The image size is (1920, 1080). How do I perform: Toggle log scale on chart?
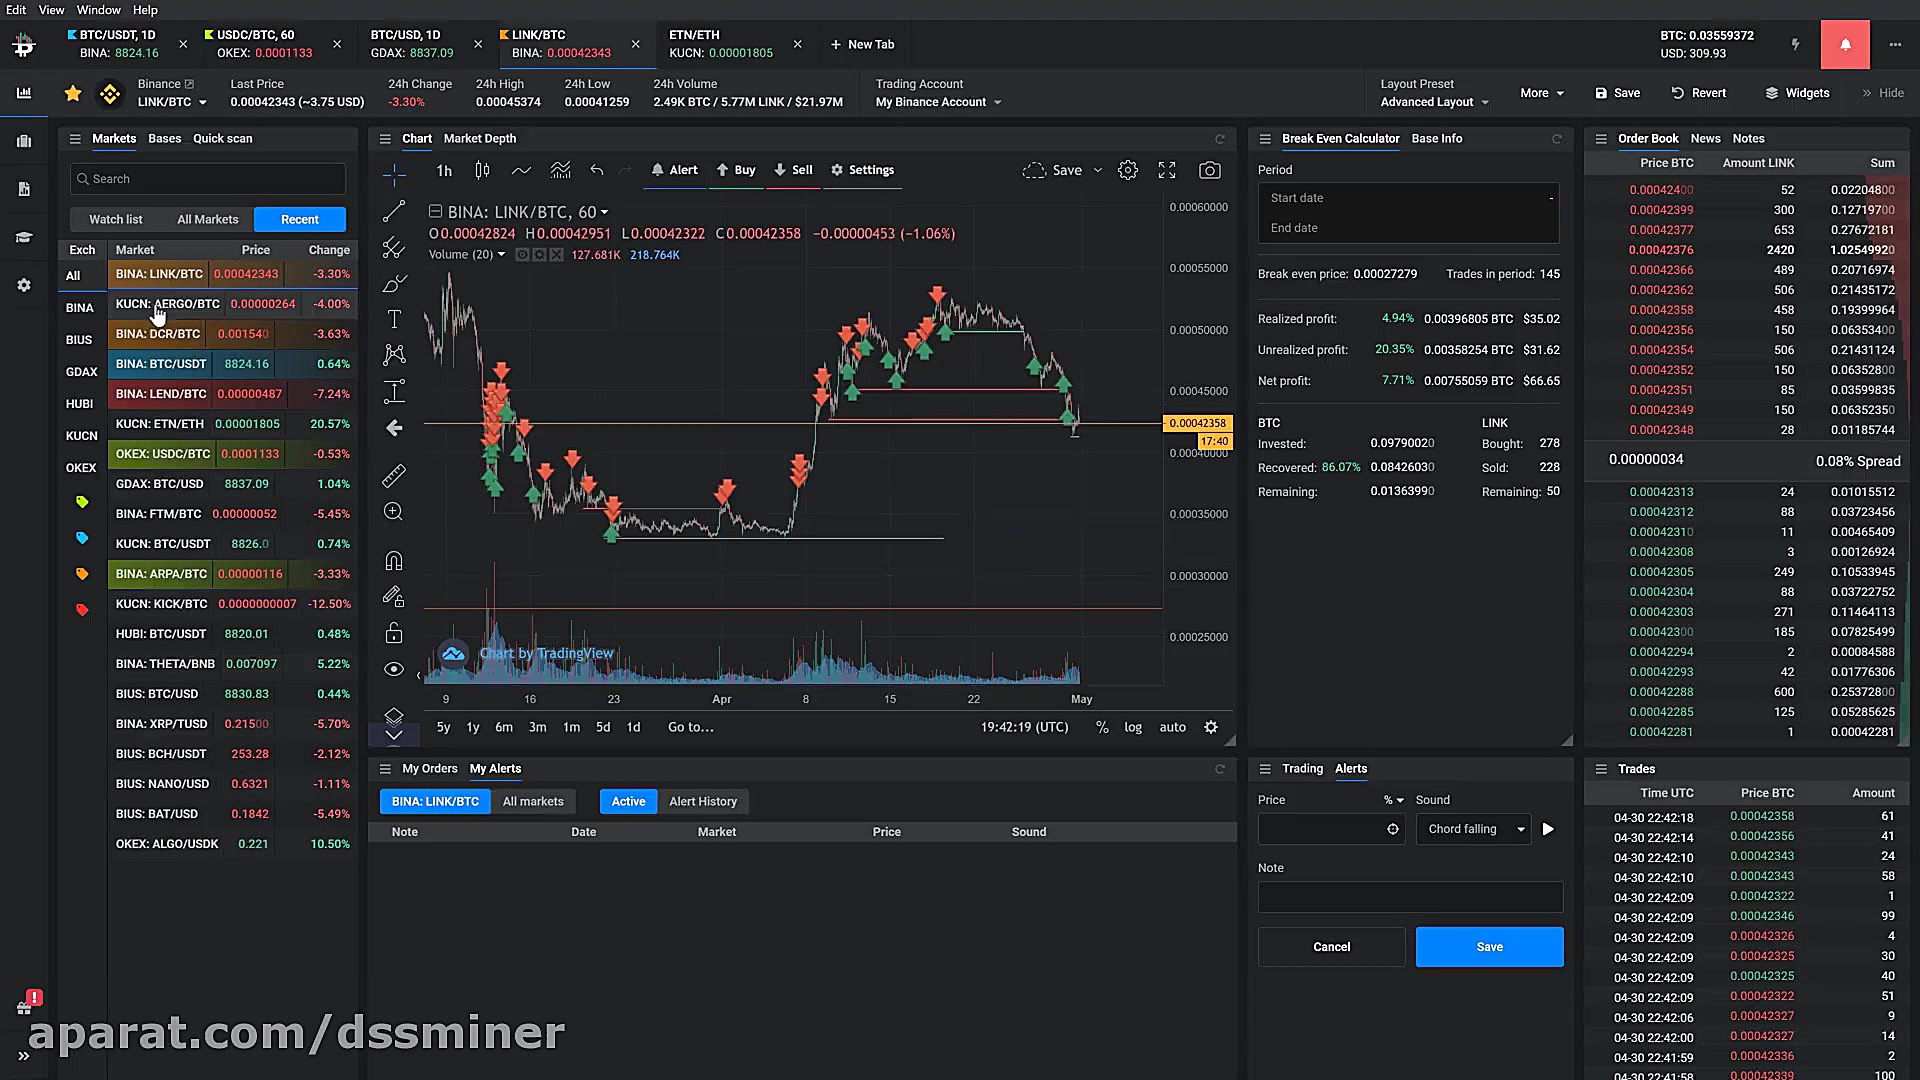(x=1133, y=727)
